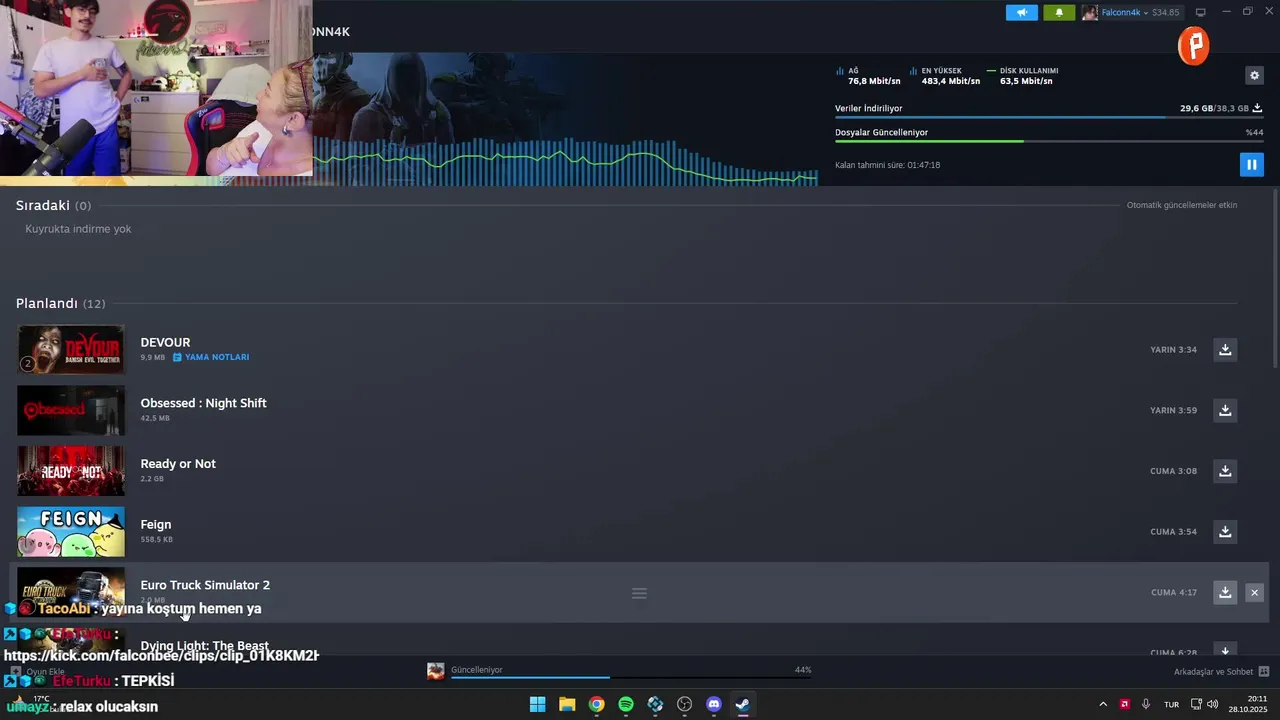
Task: Open download settings gear icon
Action: [x=1254, y=75]
